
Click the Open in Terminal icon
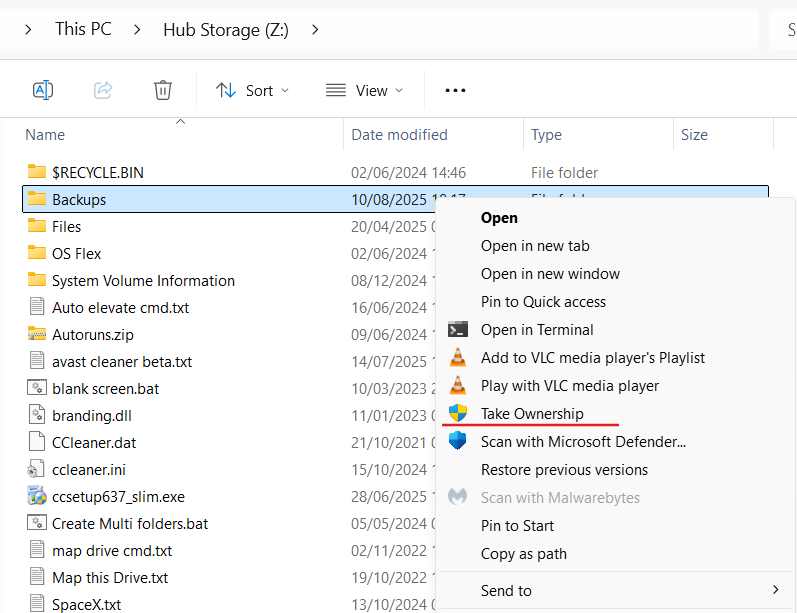pyautogui.click(x=458, y=330)
